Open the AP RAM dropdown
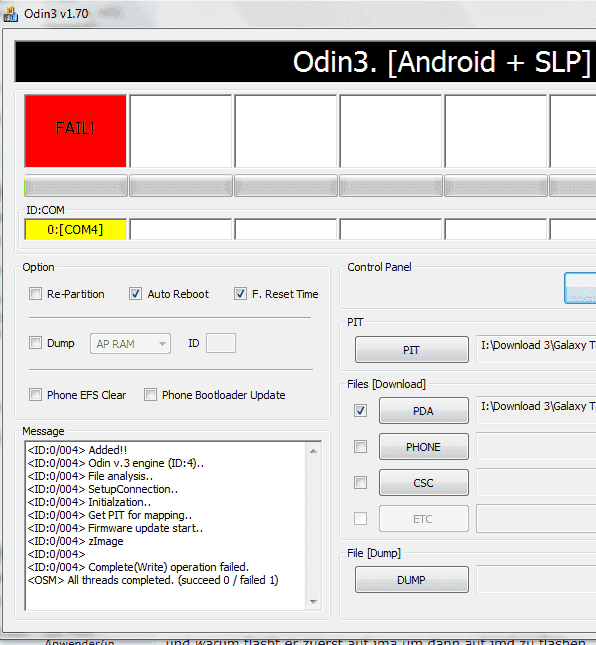 pyautogui.click(x=130, y=343)
